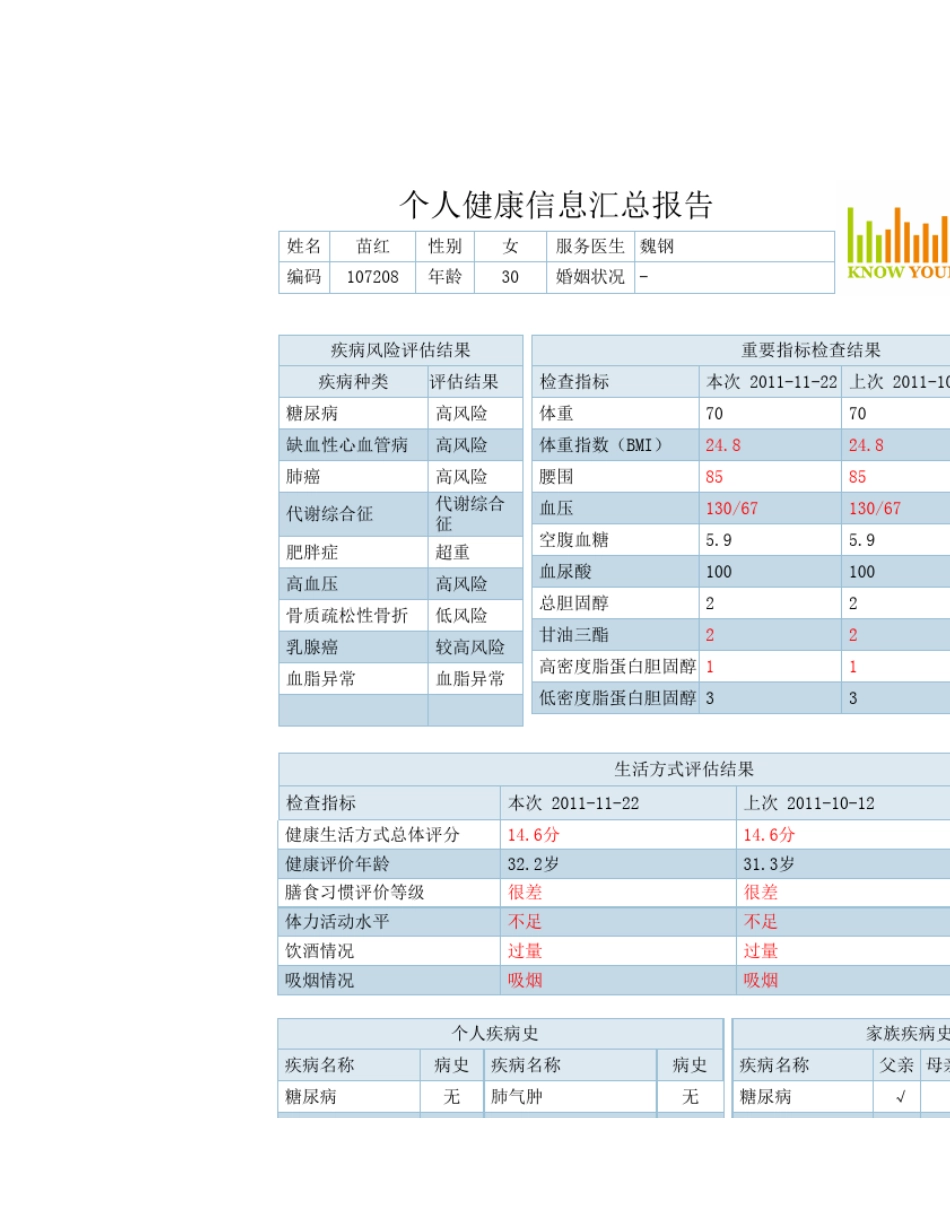Click the 甘油三酯 indicator label
Image resolution: width=950 pixels, height=1230 pixels.
click(x=574, y=635)
